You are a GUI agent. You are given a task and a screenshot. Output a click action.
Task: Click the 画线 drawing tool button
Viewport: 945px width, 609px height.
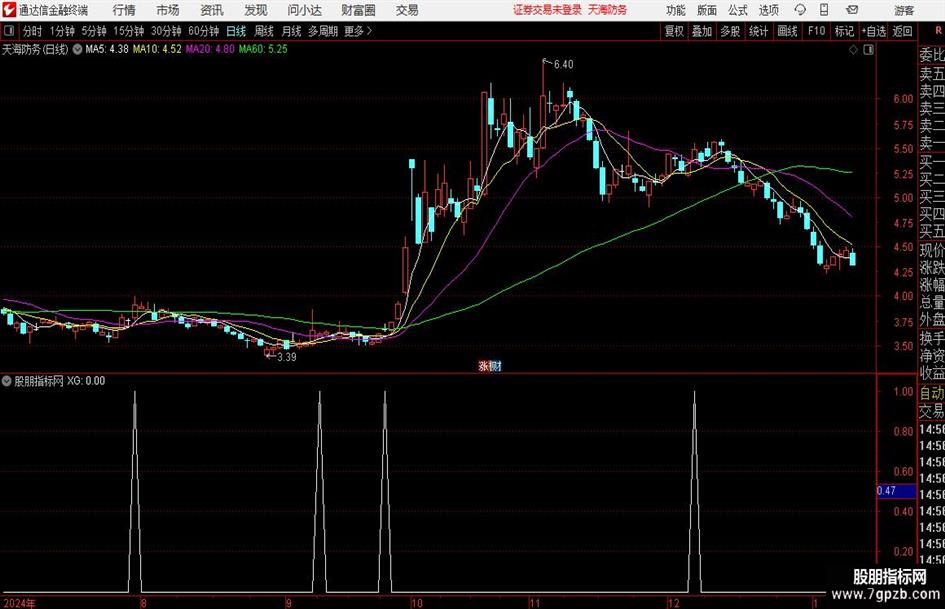[x=788, y=31]
